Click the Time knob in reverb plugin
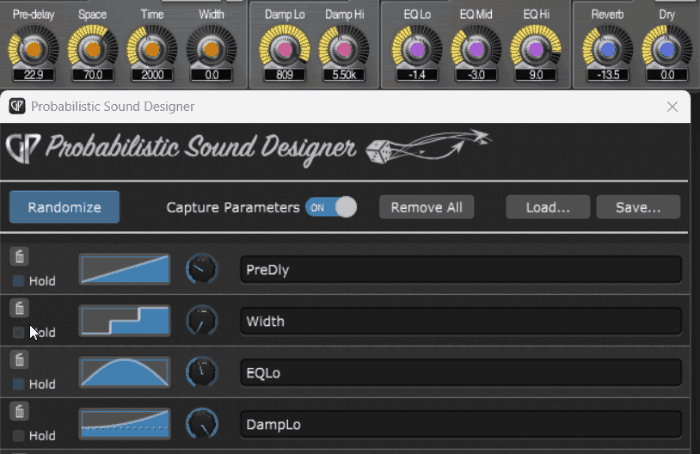Viewport: 700px width, 454px height. pyautogui.click(x=152, y=50)
